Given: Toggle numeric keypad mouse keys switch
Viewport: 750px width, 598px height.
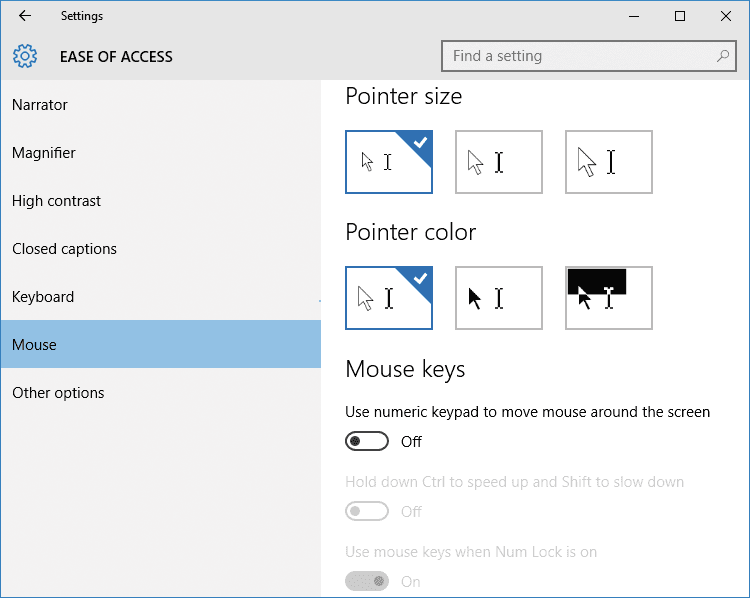Looking at the screenshot, I should (x=367, y=441).
